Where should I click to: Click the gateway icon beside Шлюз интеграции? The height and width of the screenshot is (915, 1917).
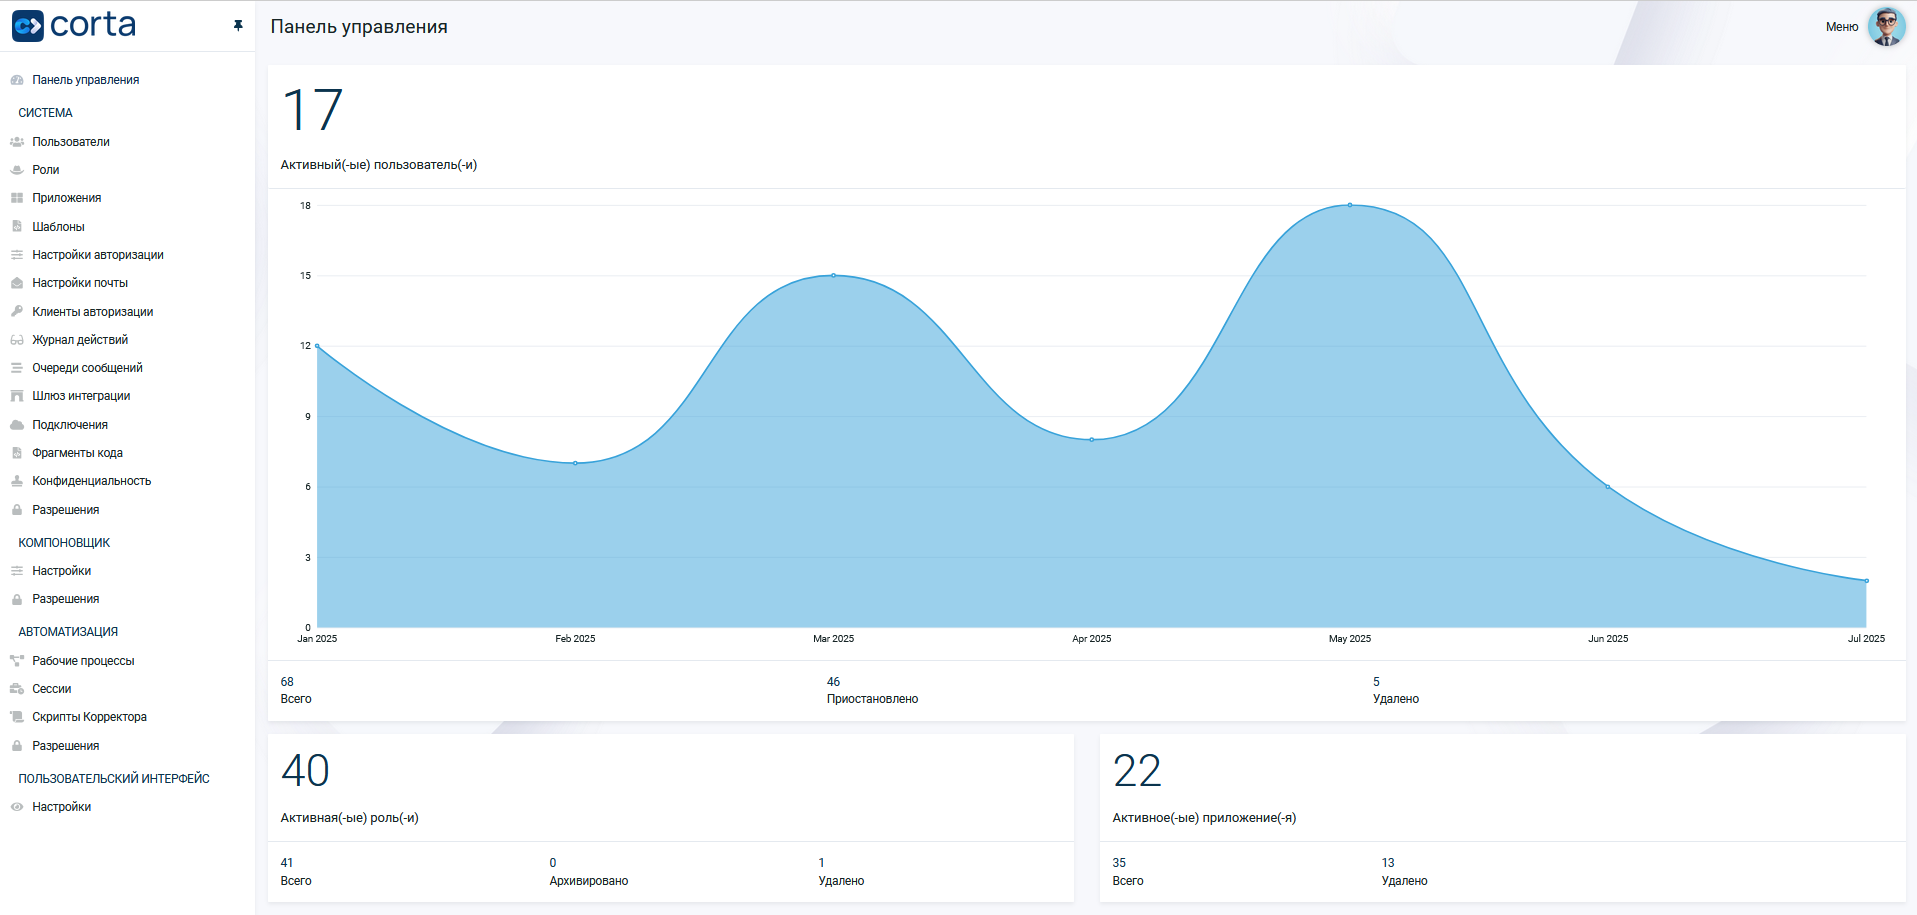point(17,396)
